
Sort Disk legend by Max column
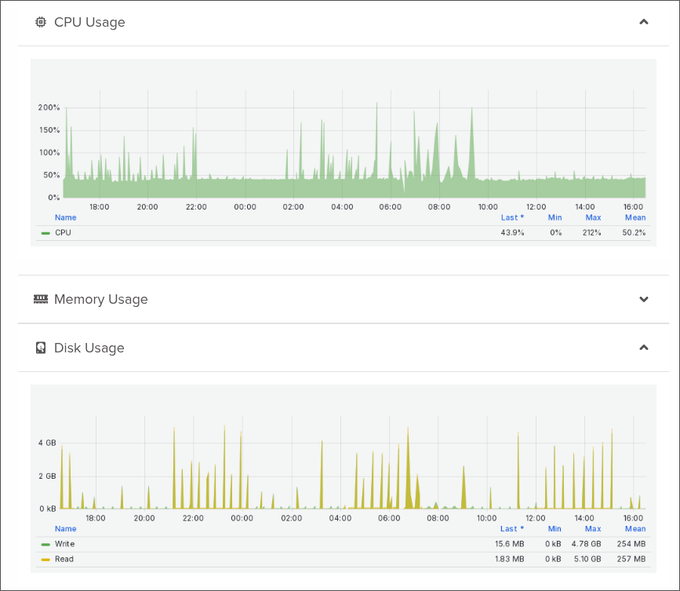click(593, 529)
